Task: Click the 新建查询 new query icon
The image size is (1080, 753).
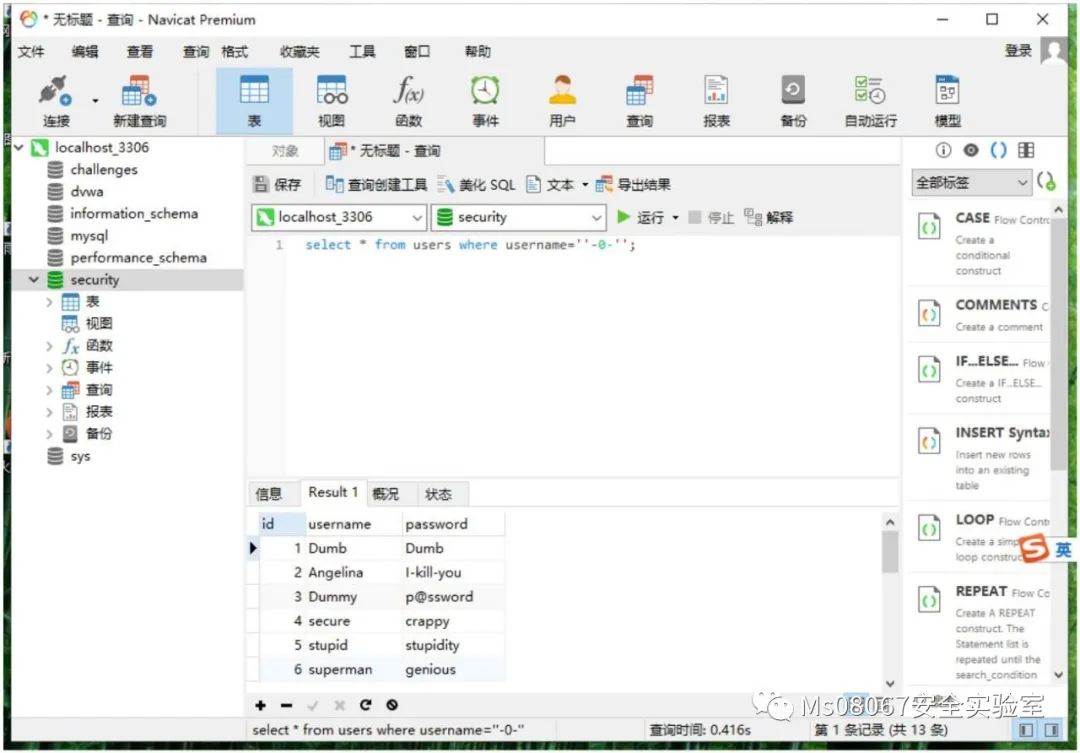Action: click(x=139, y=101)
